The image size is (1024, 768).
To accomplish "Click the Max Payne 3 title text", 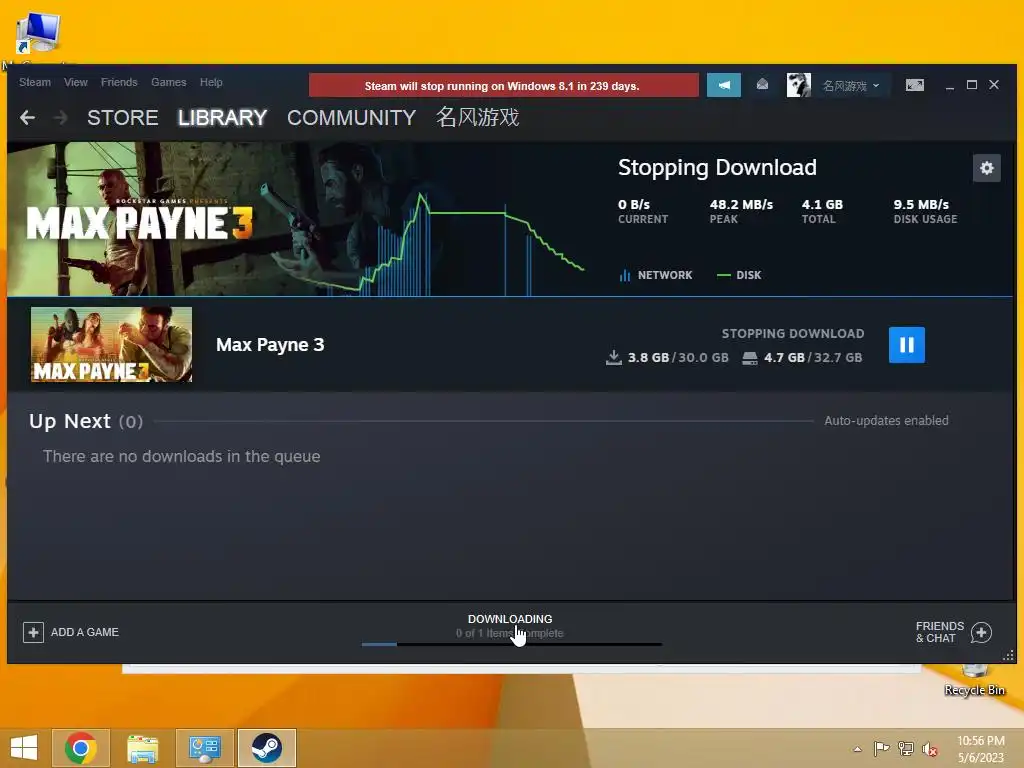I will (x=270, y=345).
